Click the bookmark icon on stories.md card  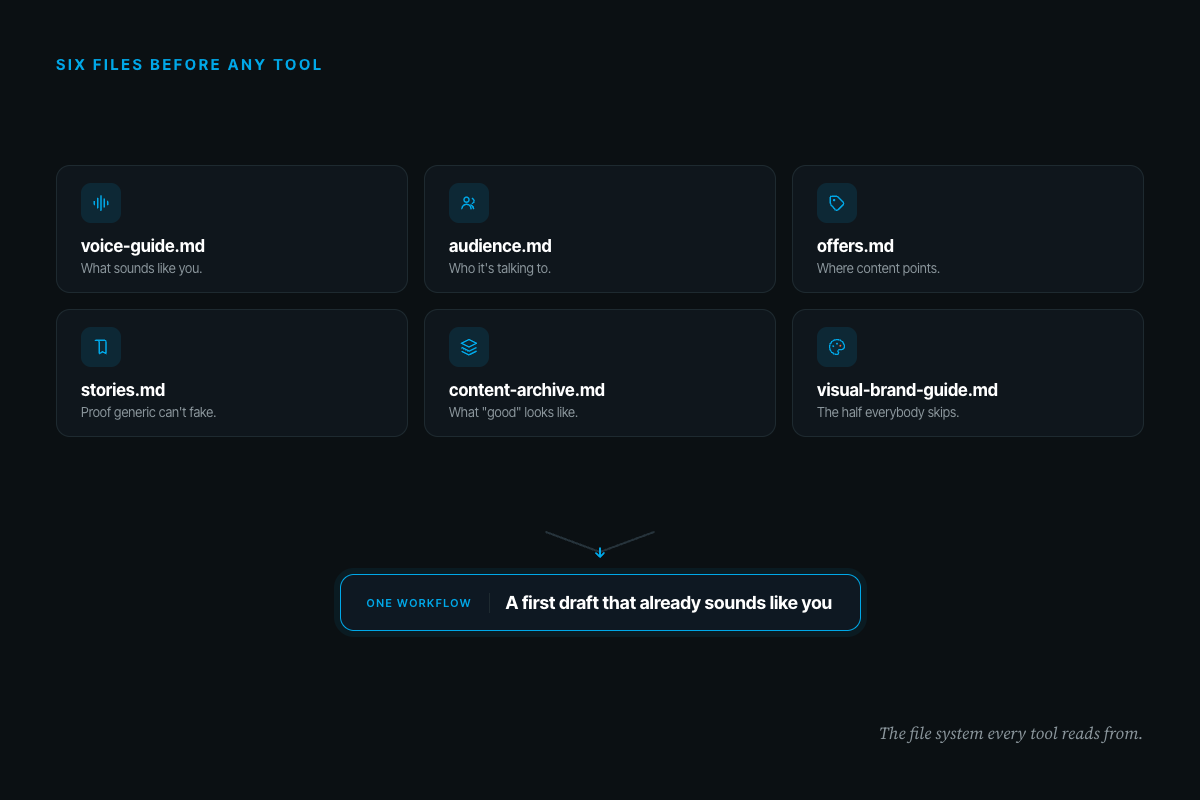(101, 347)
